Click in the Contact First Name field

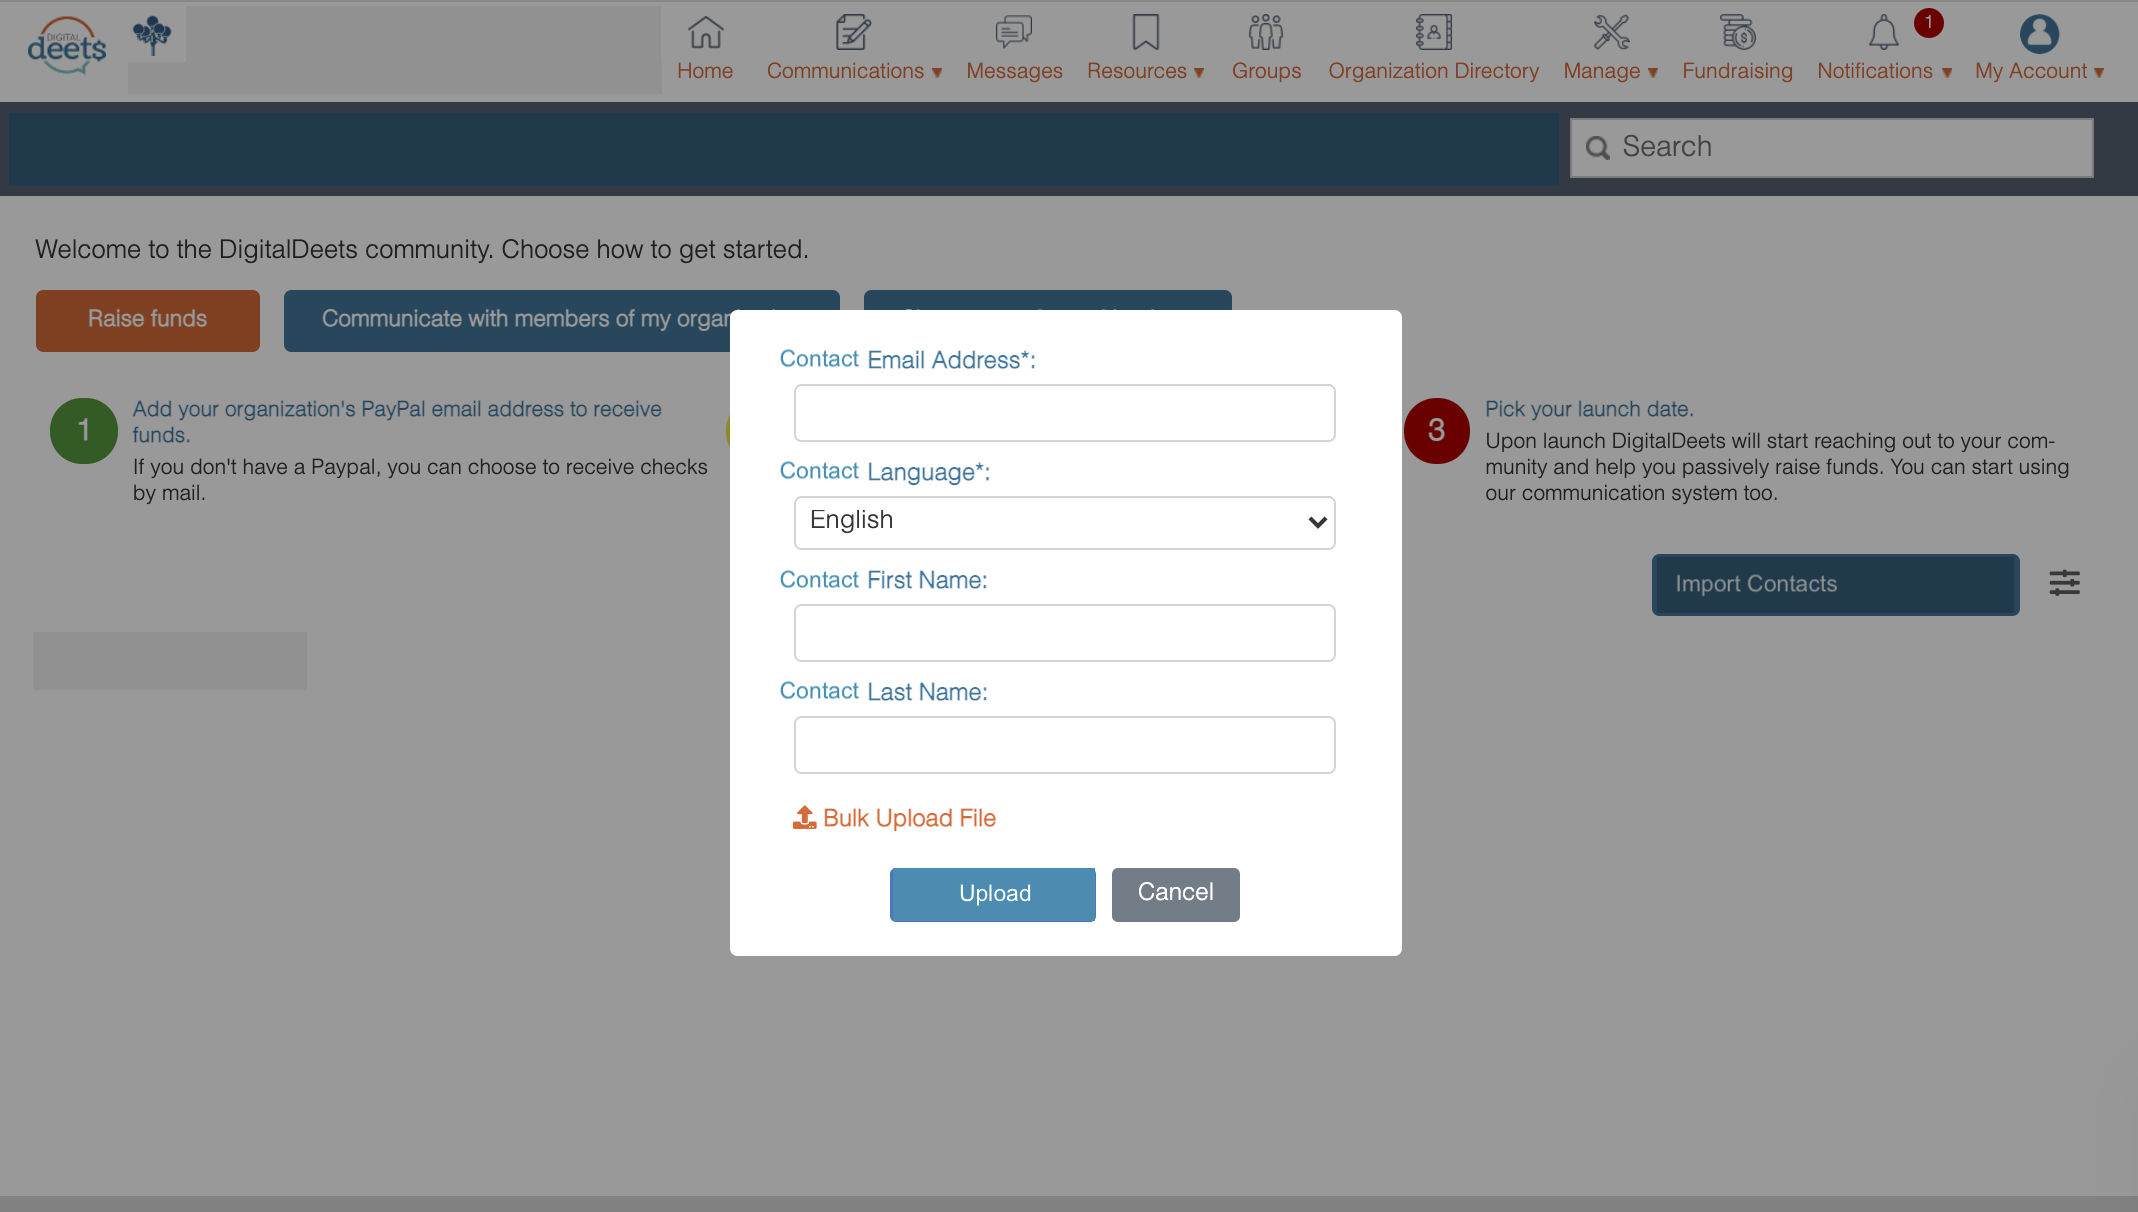[1064, 633]
